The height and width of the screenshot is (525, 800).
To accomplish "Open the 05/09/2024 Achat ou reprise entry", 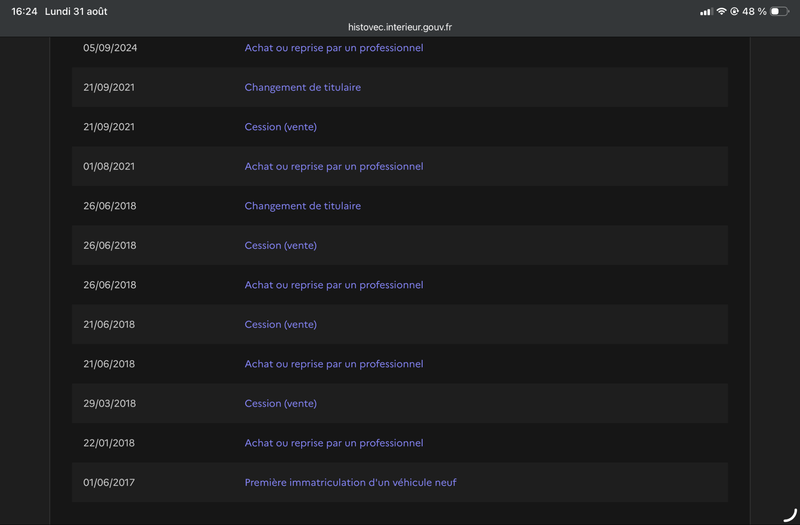I will 334,48.
